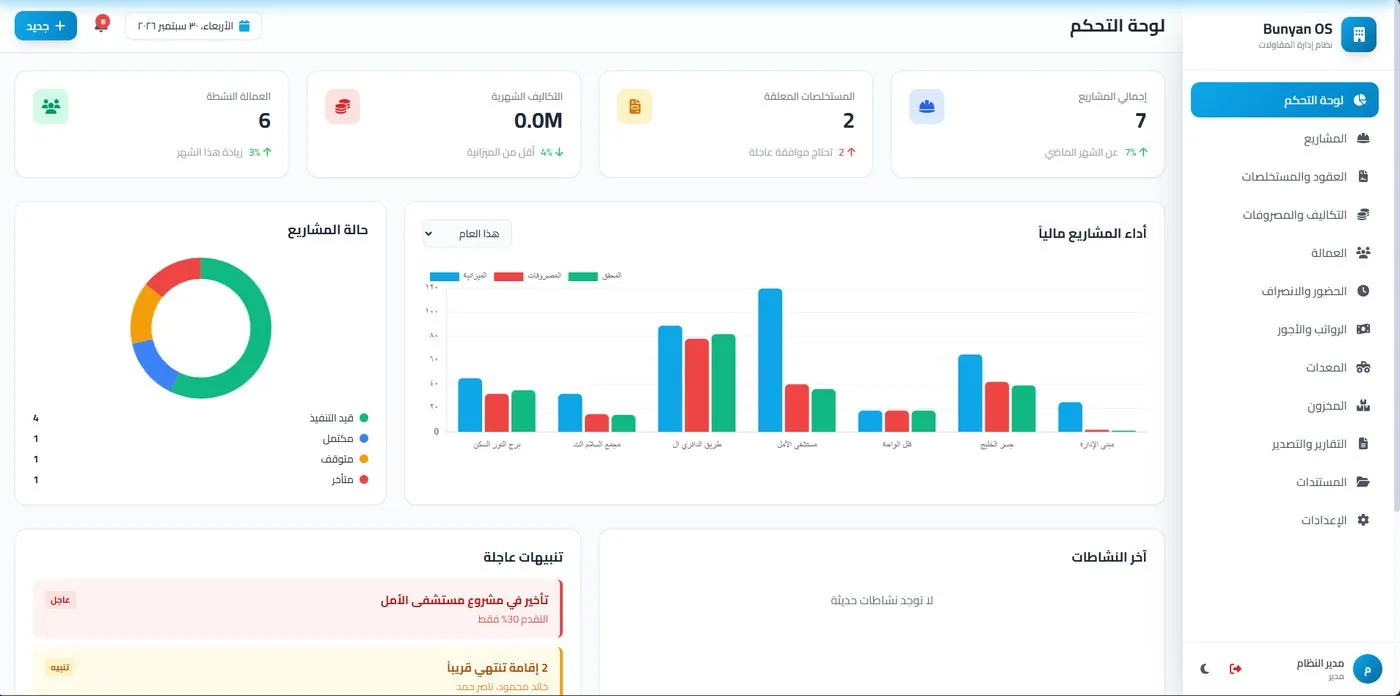Click the حالة المشاريع panel title
The image size is (1400, 696).
tap(328, 230)
